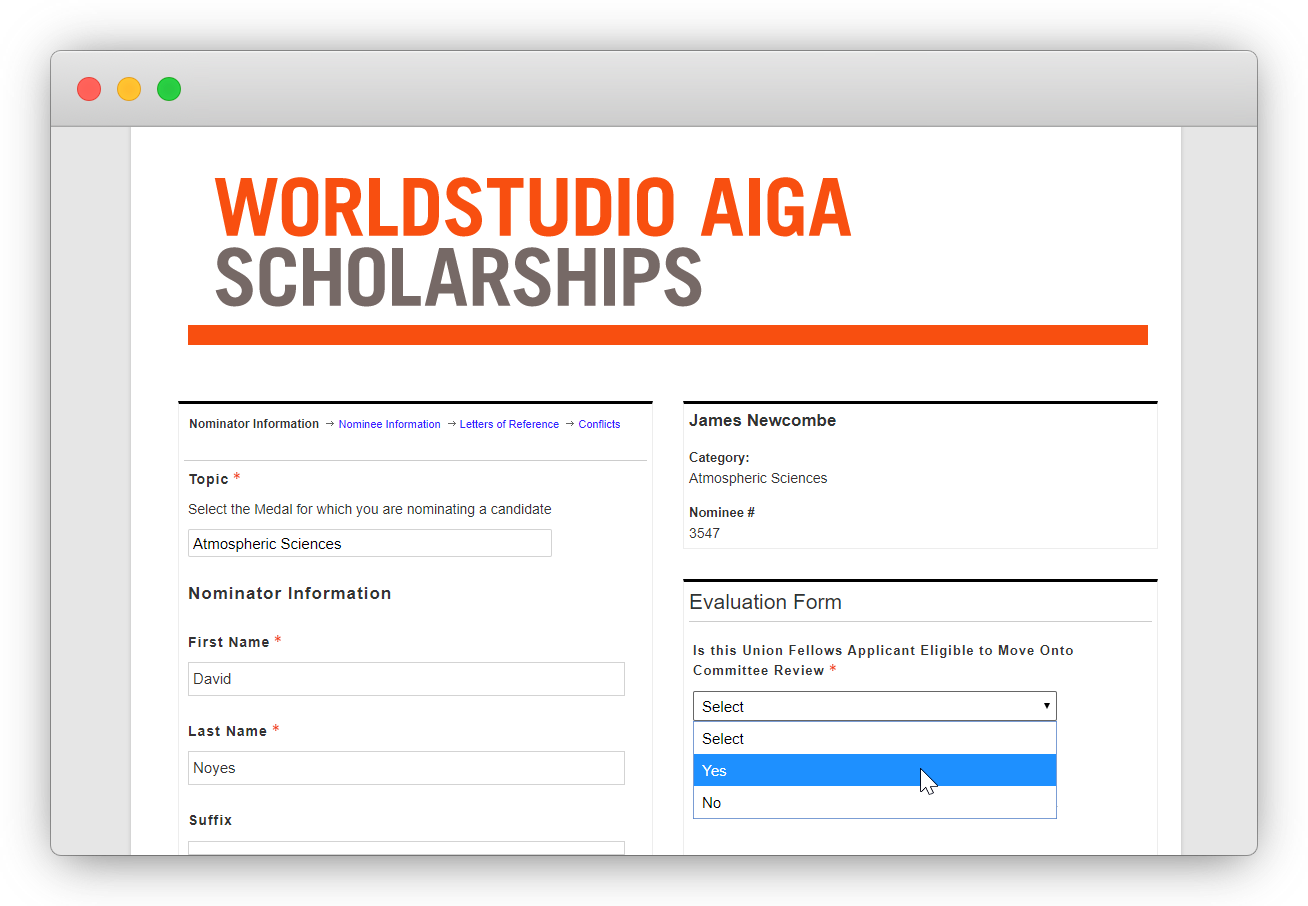Collapse the eligibility Select combo box

[x=874, y=706]
